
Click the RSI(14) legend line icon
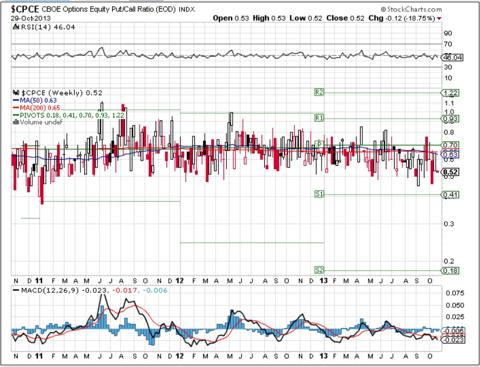pyautogui.click(x=16, y=28)
